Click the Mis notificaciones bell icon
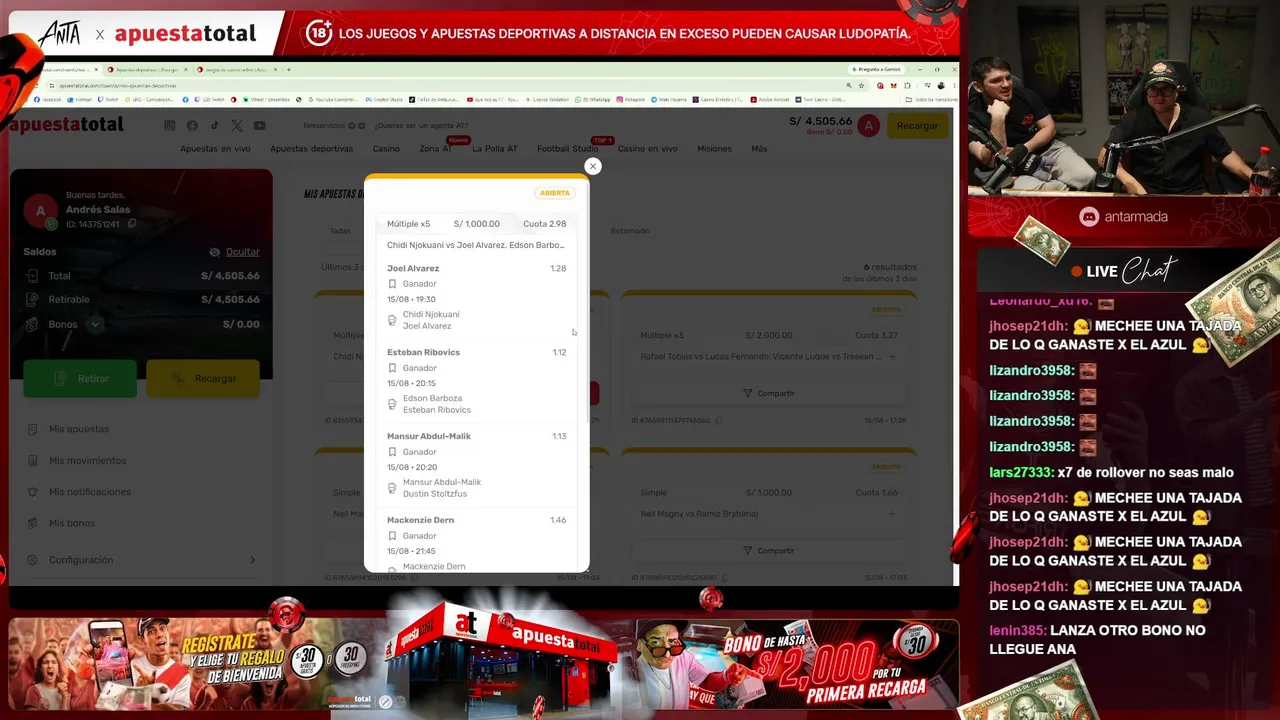 [33, 492]
